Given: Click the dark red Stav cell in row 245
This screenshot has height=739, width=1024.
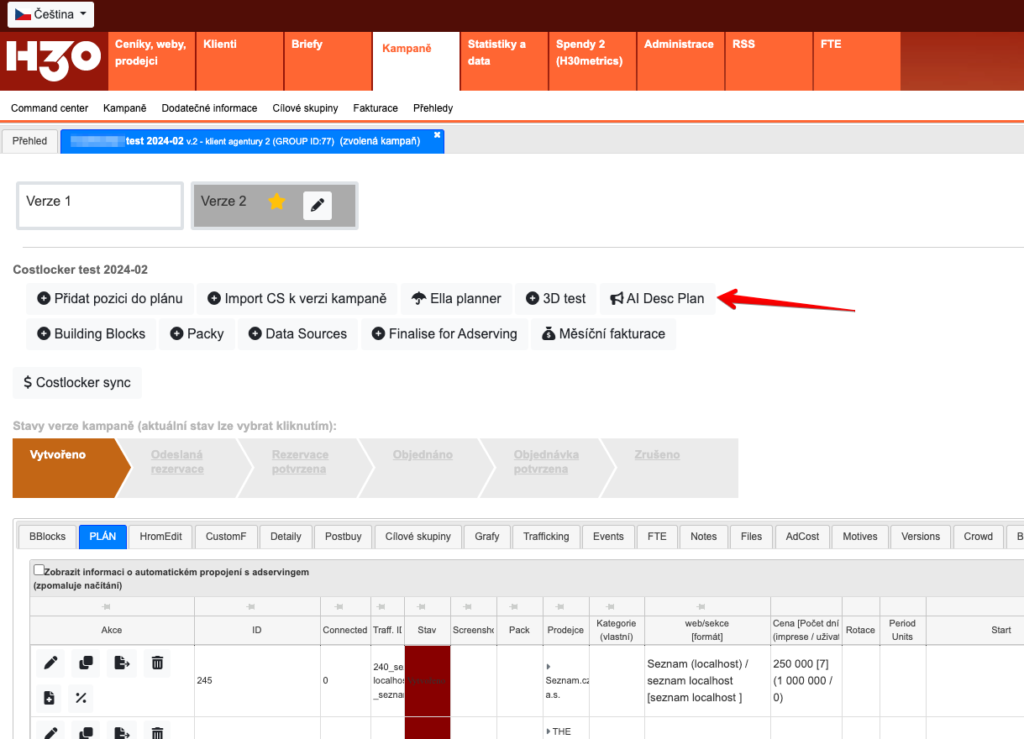Looking at the screenshot, I should [x=427, y=680].
